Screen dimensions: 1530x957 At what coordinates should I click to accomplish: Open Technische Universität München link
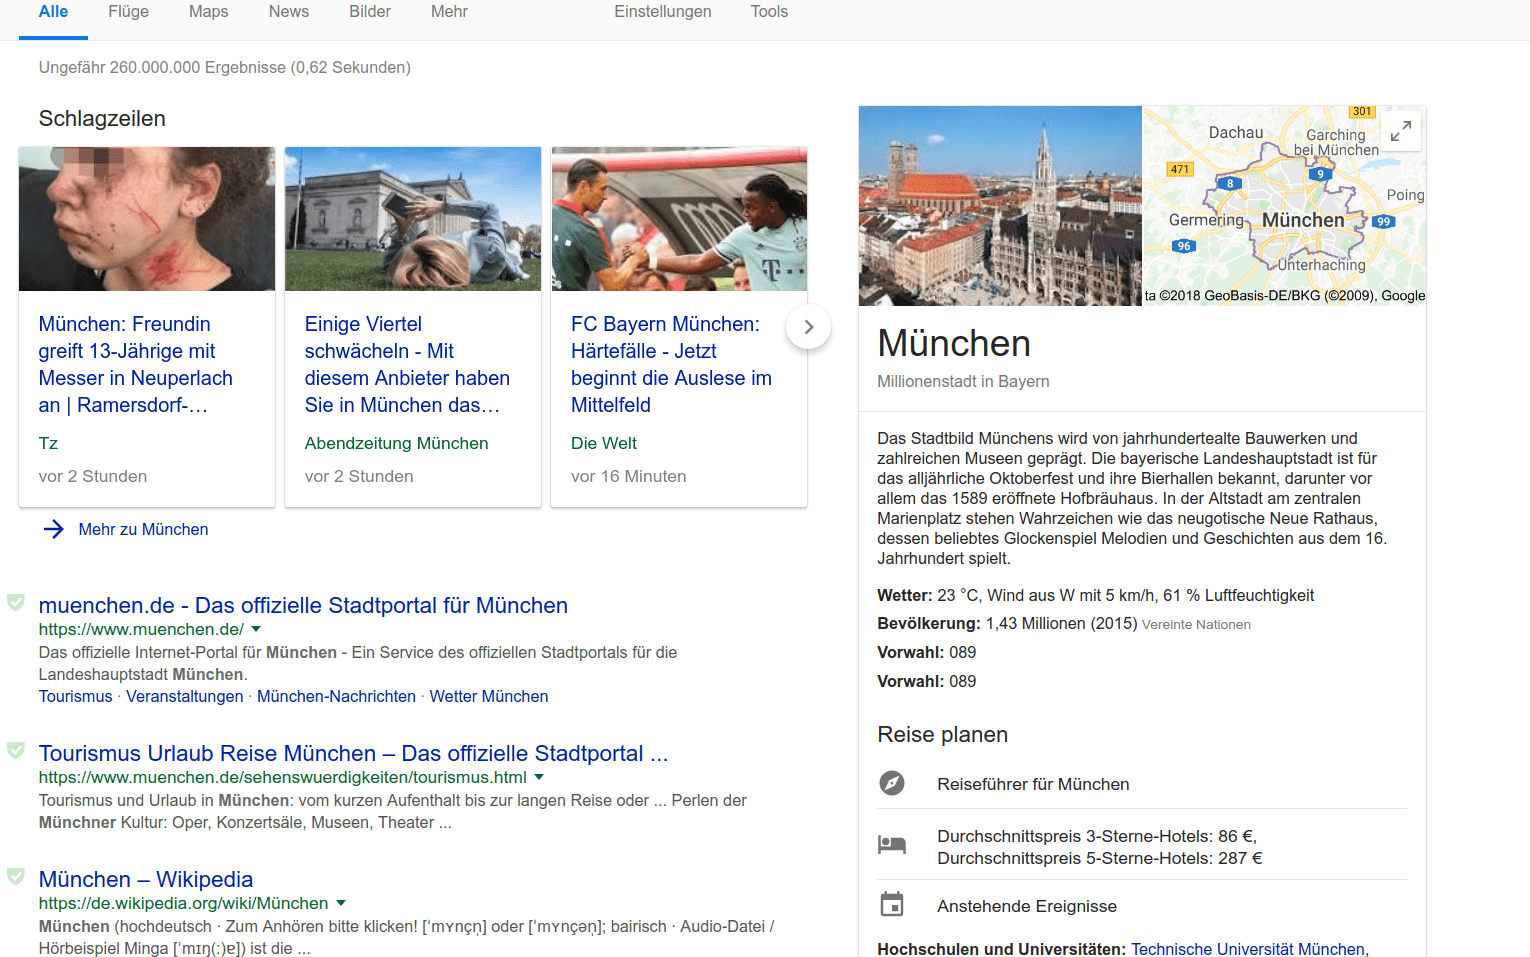1248,948
